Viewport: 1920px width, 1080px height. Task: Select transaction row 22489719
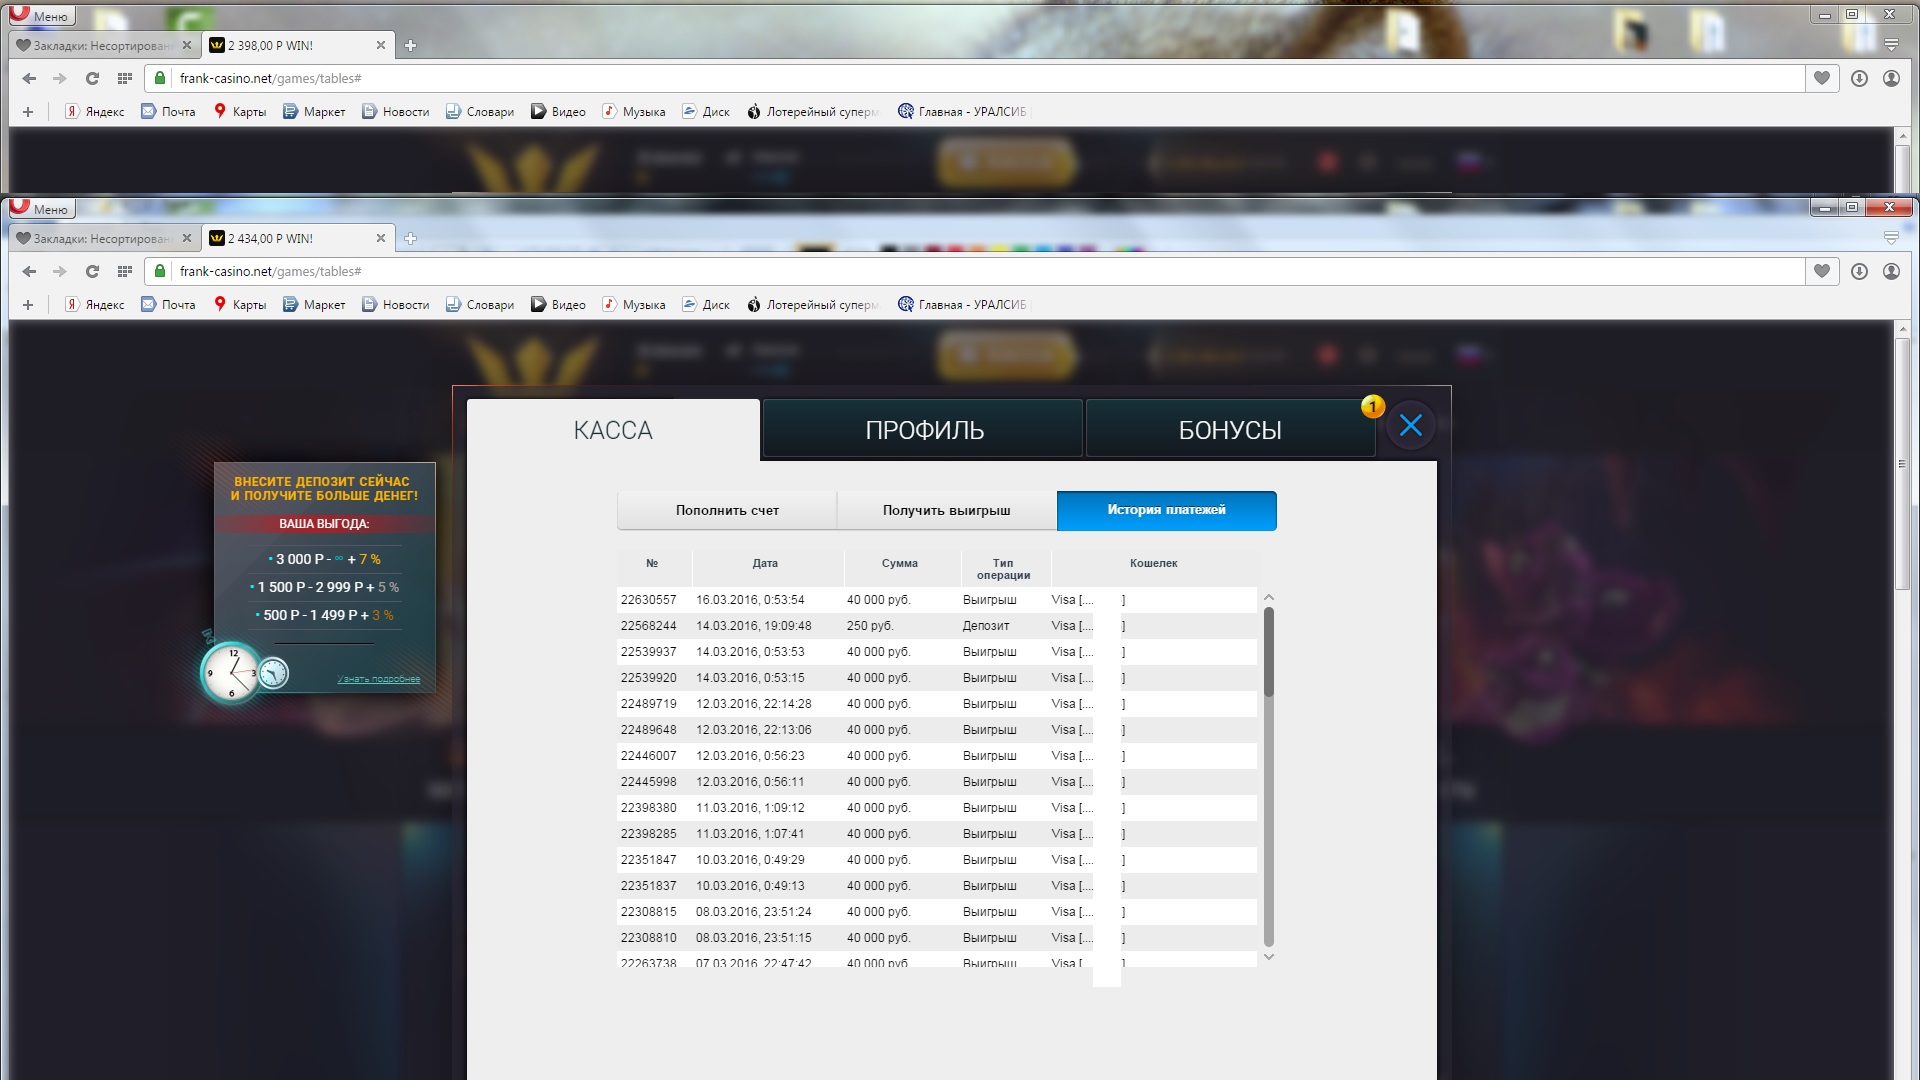point(937,704)
